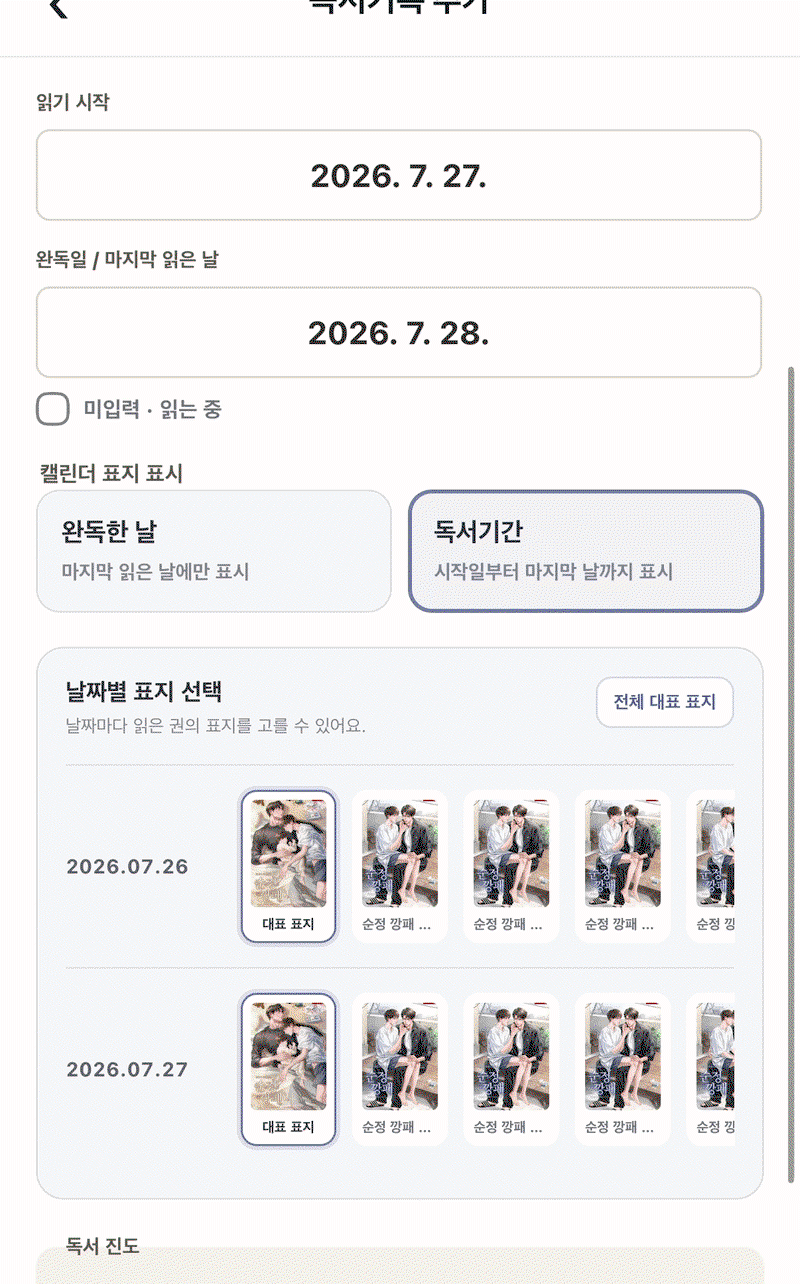This screenshot has height=1284, width=800.
Task: Pick third 순정 깡패 cover for 2026.07.27
Action: [x=622, y=1069]
